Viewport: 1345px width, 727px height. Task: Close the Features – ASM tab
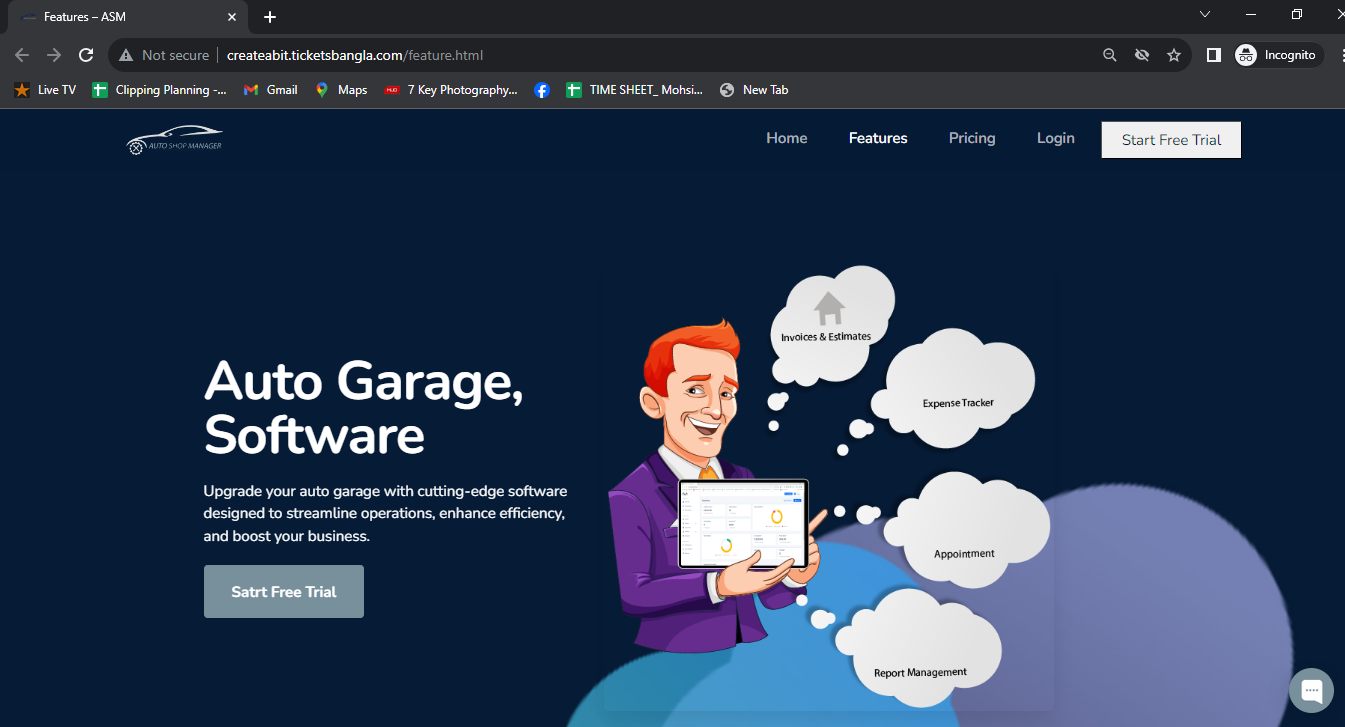pos(231,17)
